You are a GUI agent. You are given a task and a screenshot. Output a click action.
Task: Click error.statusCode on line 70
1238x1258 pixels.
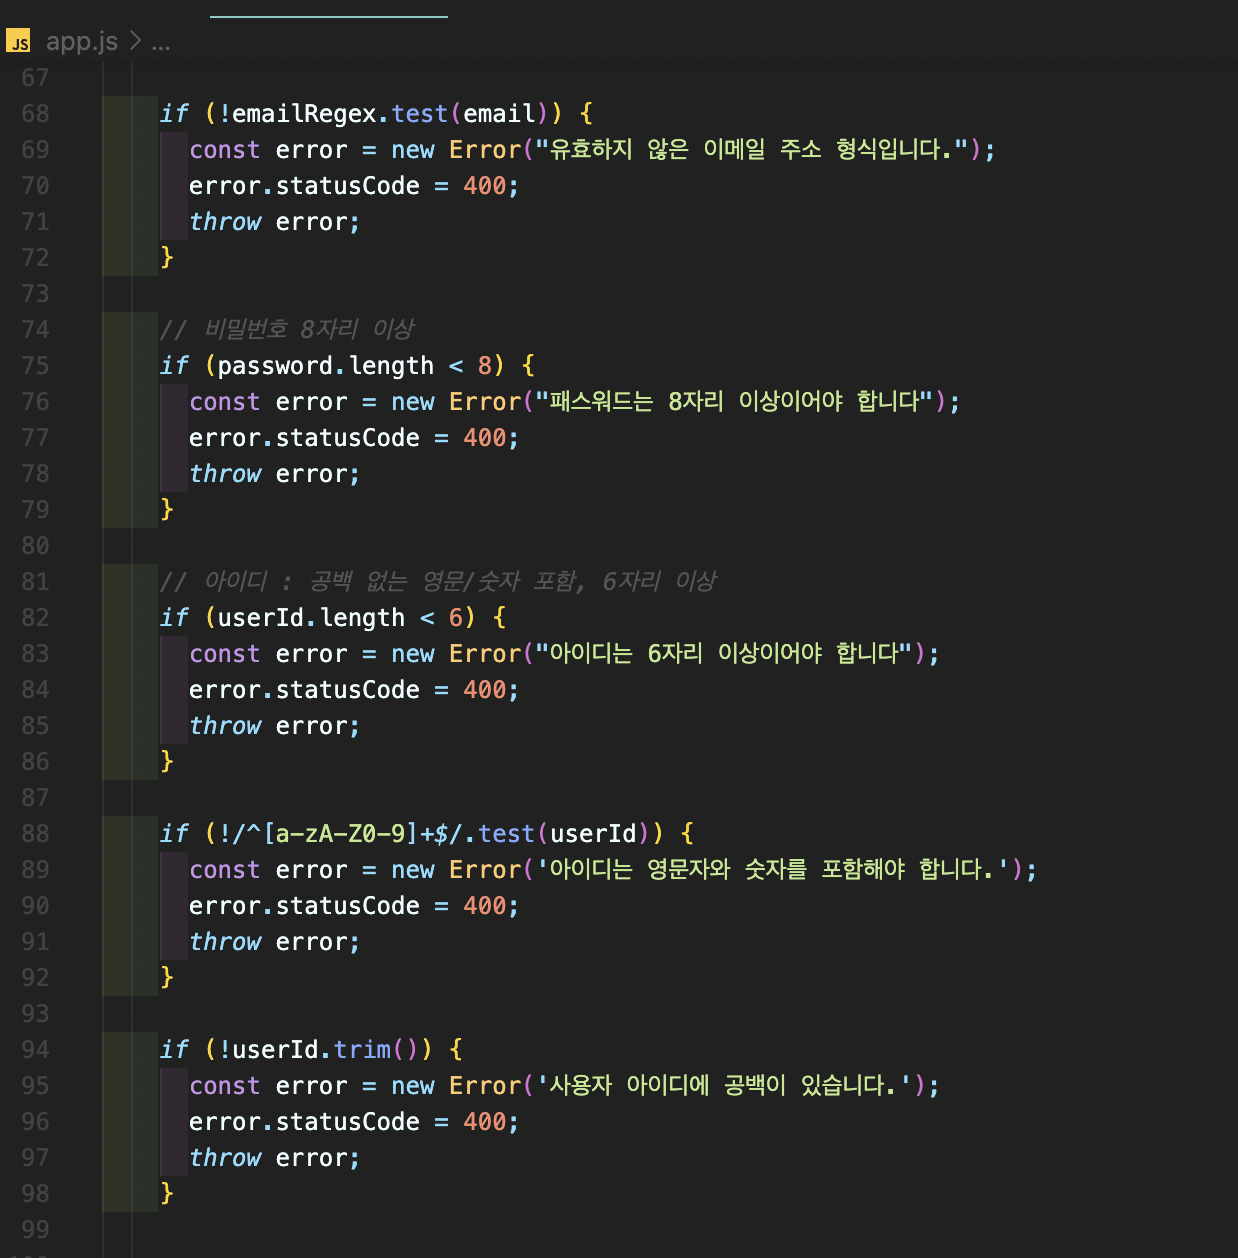(304, 186)
